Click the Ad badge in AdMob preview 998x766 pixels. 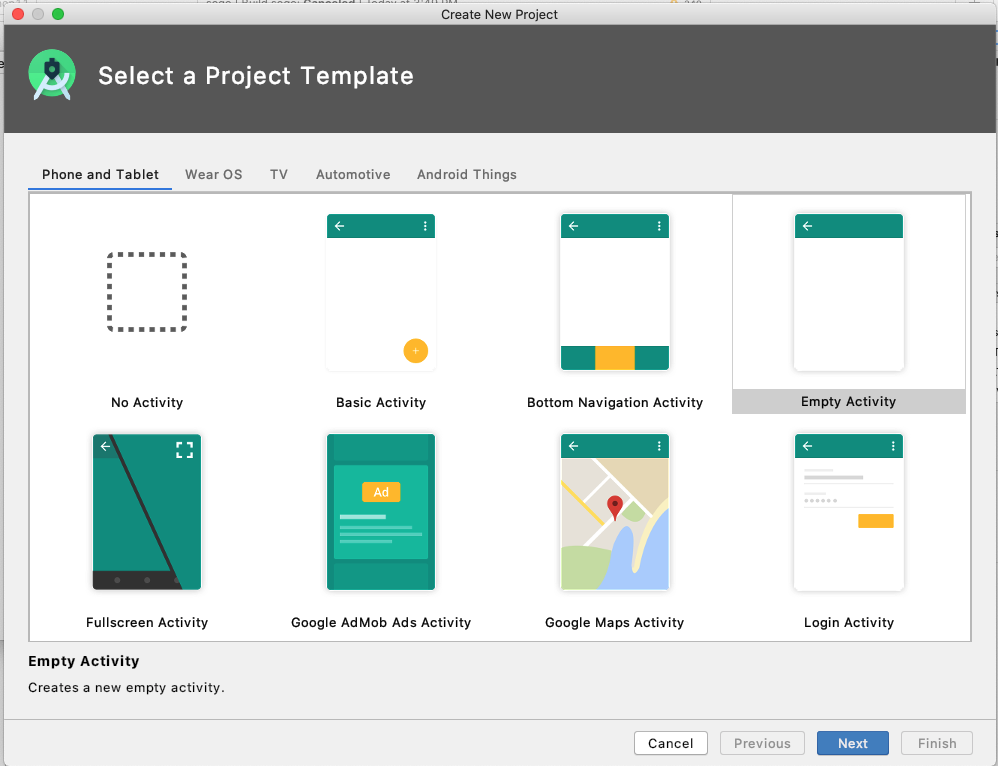[381, 492]
